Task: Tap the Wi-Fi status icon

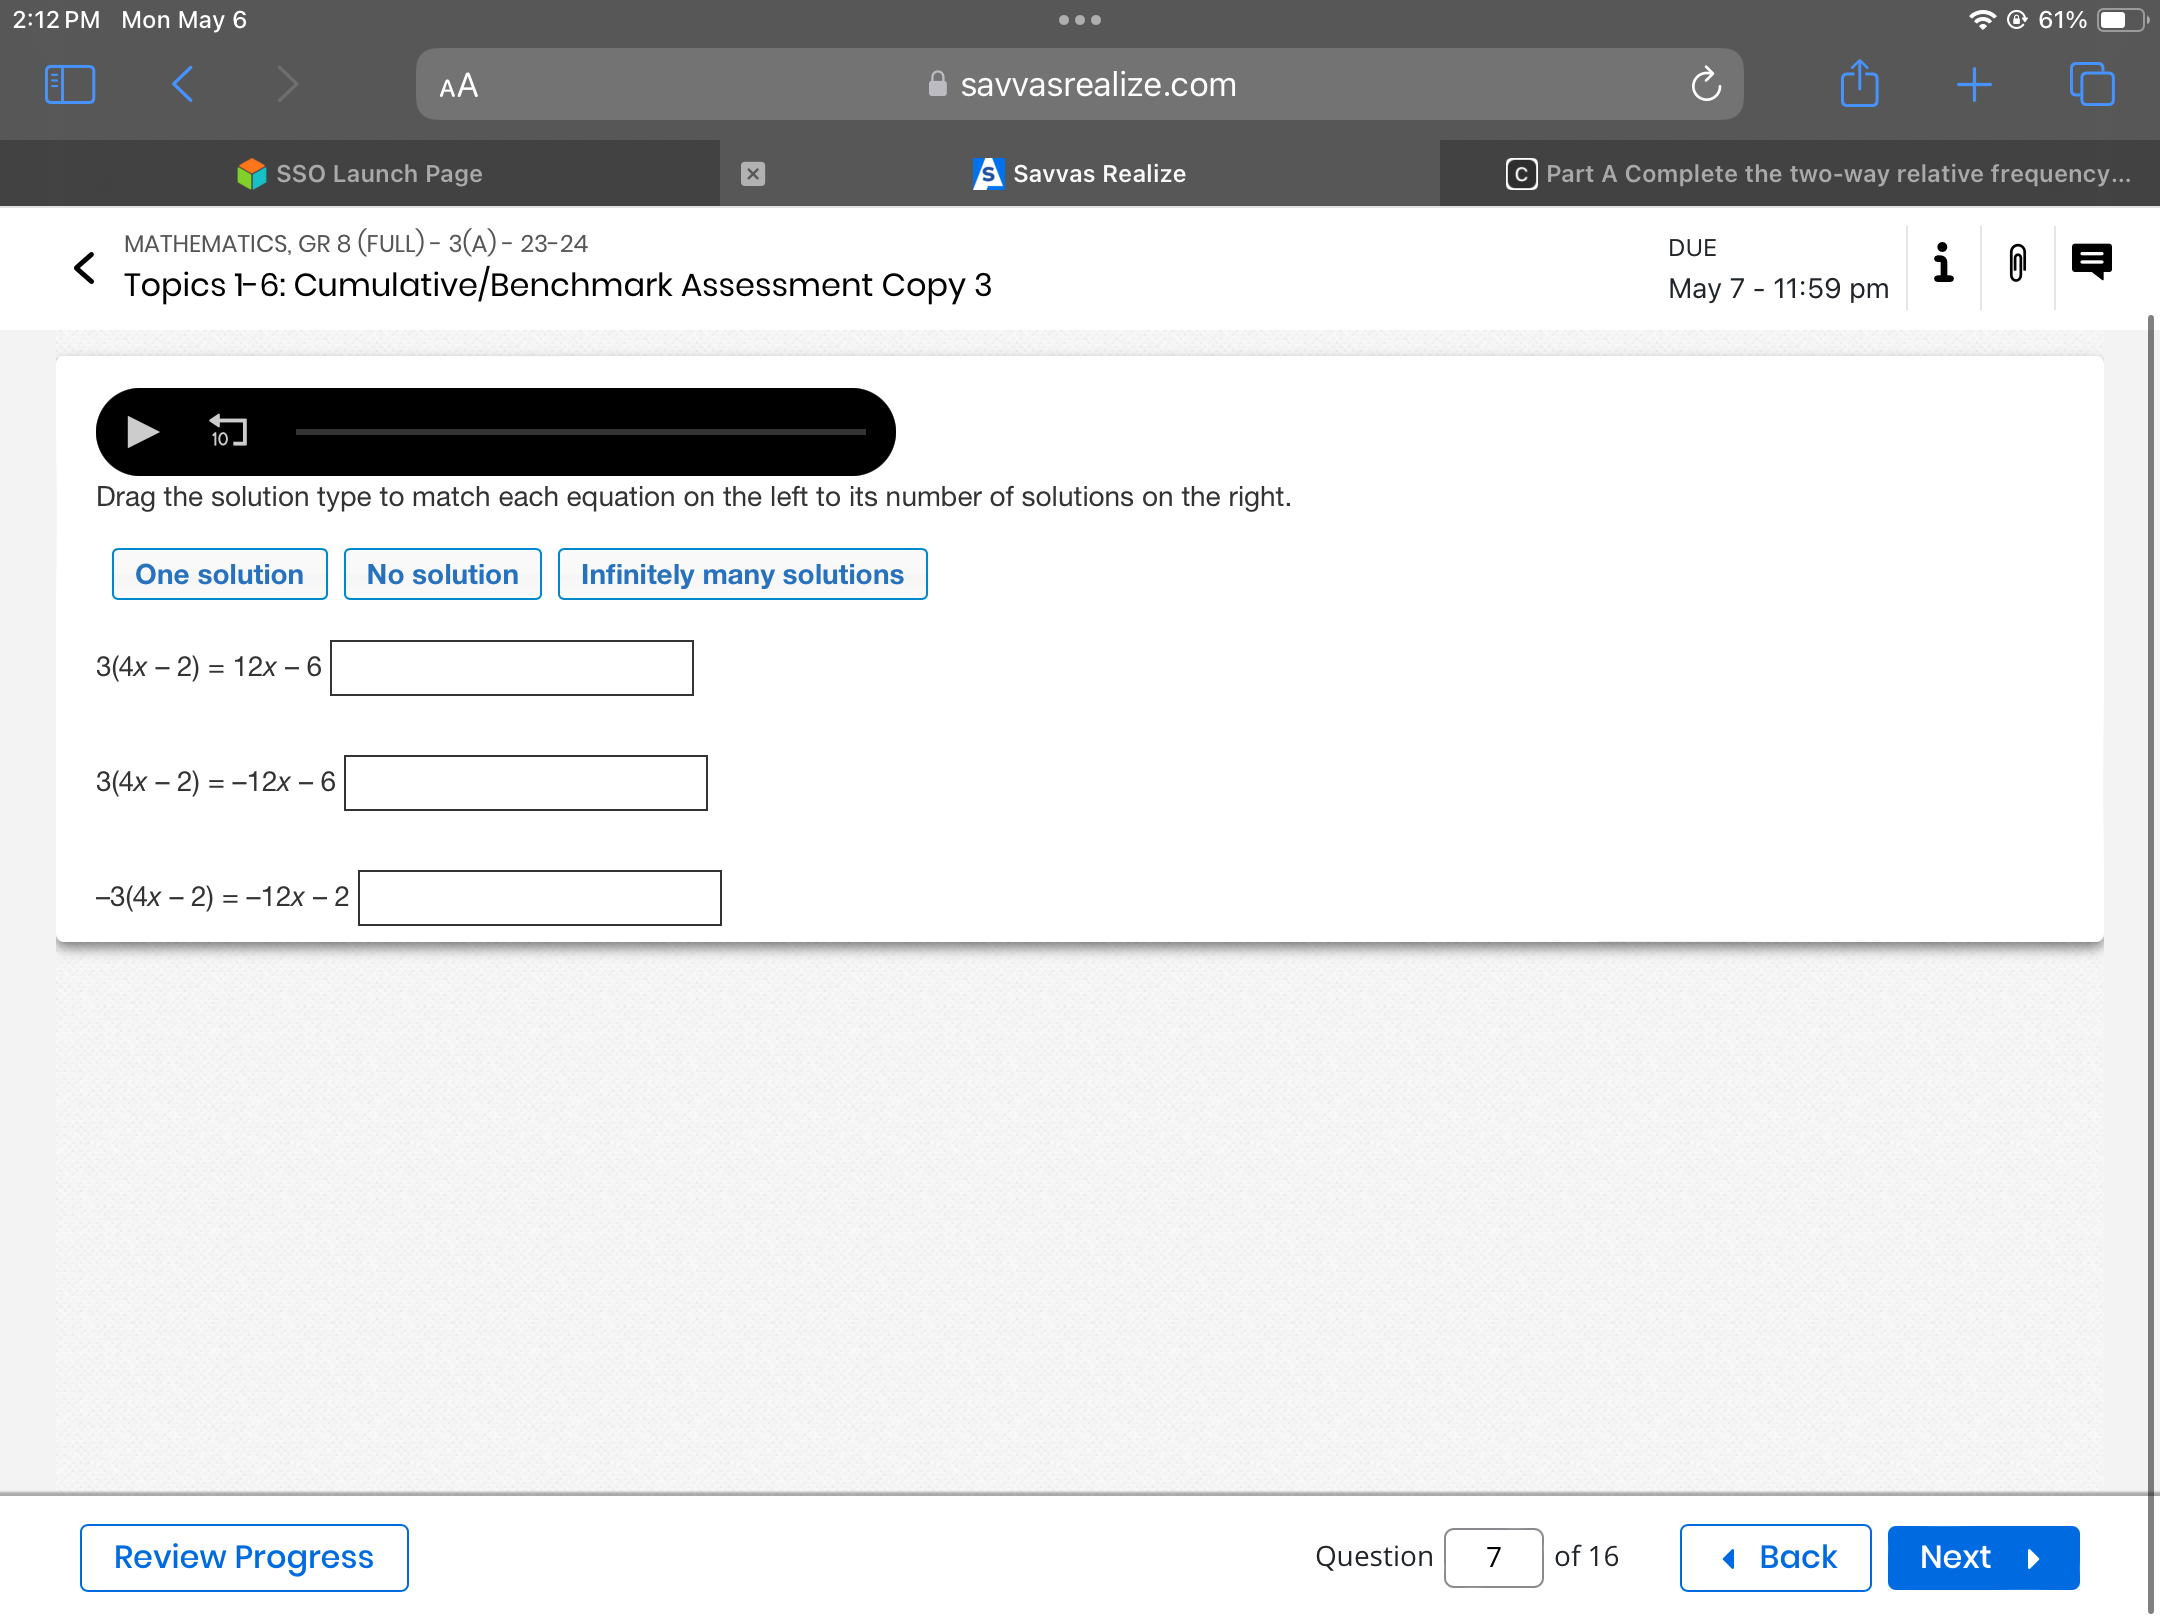Action: 1982,20
